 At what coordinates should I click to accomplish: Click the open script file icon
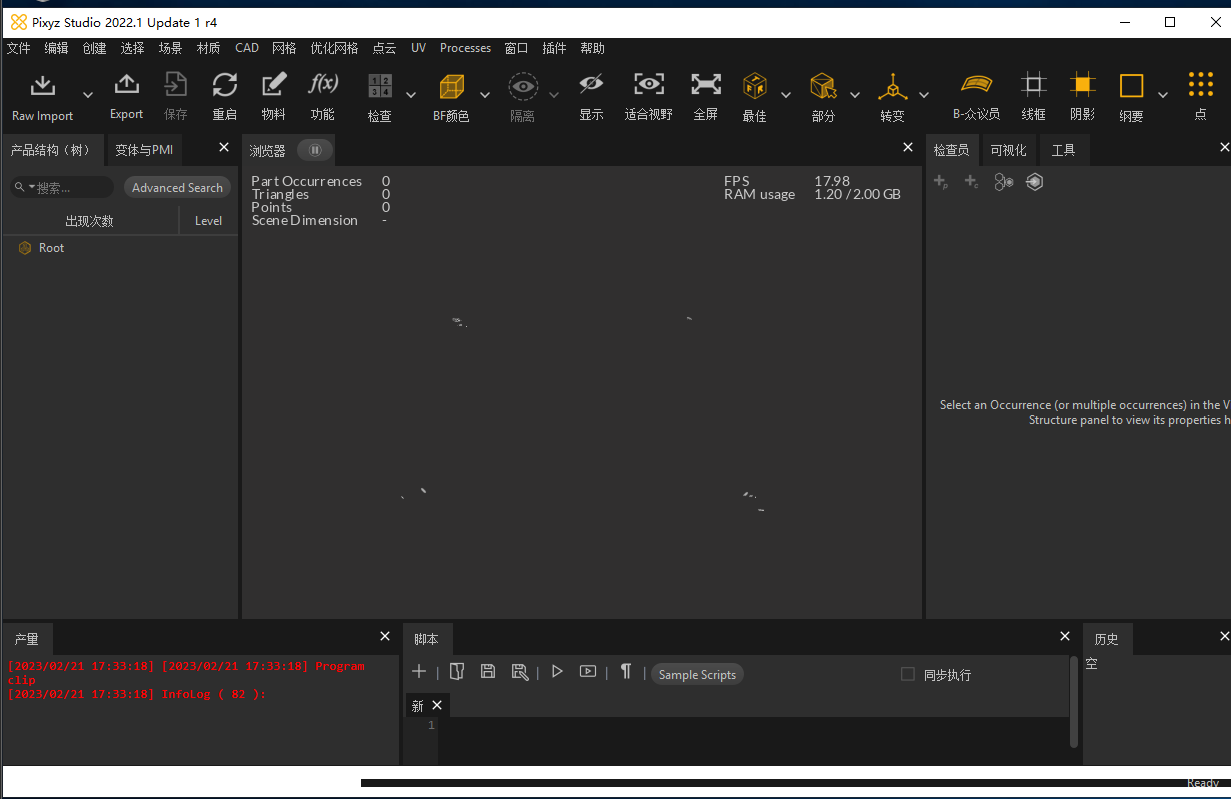click(x=457, y=671)
